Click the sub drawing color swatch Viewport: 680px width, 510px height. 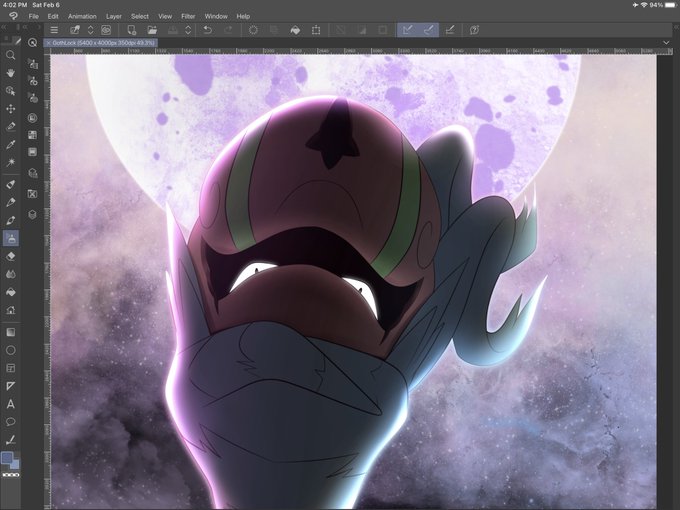(x=15, y=465)
